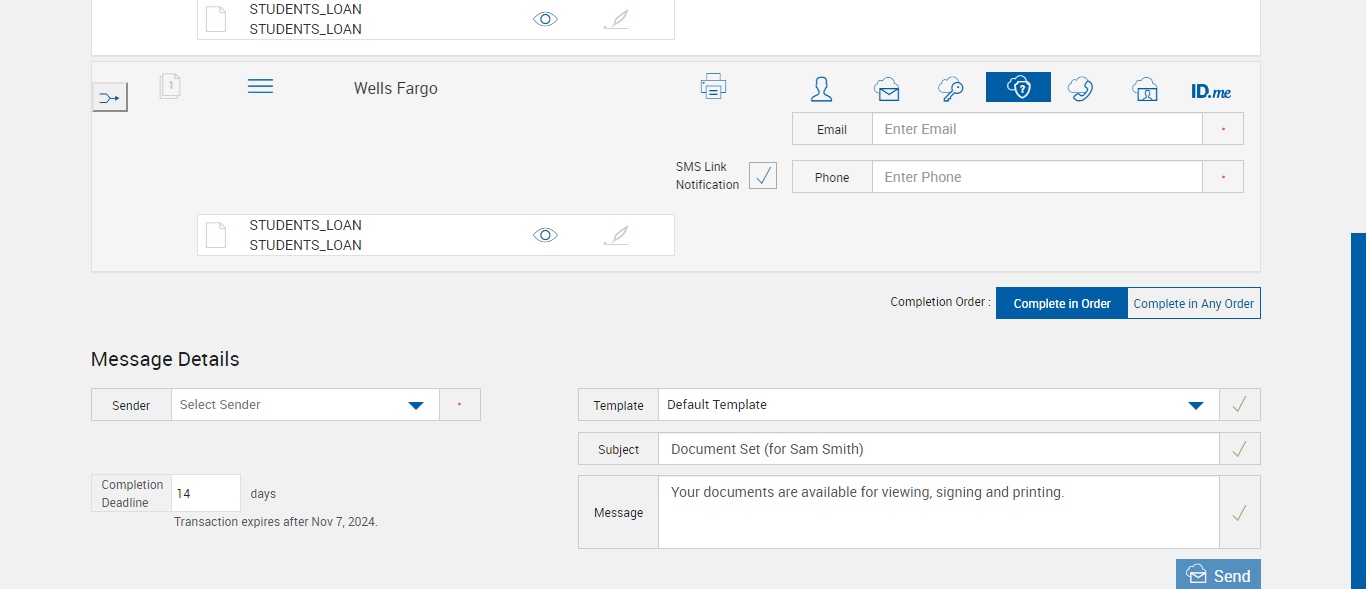Click the Enter Email input field
The height and width of the screenshot is (589, 1366).
(1036, 129)
